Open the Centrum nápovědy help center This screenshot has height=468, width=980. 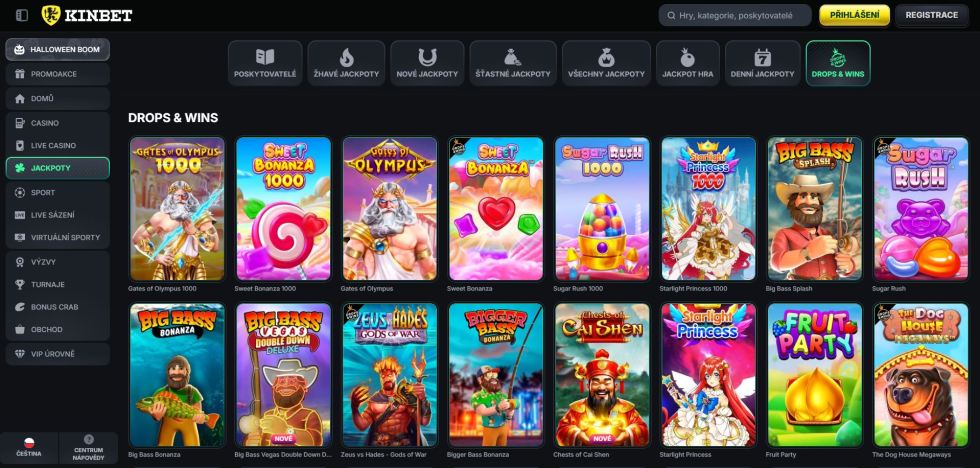[x=88, y=447]
